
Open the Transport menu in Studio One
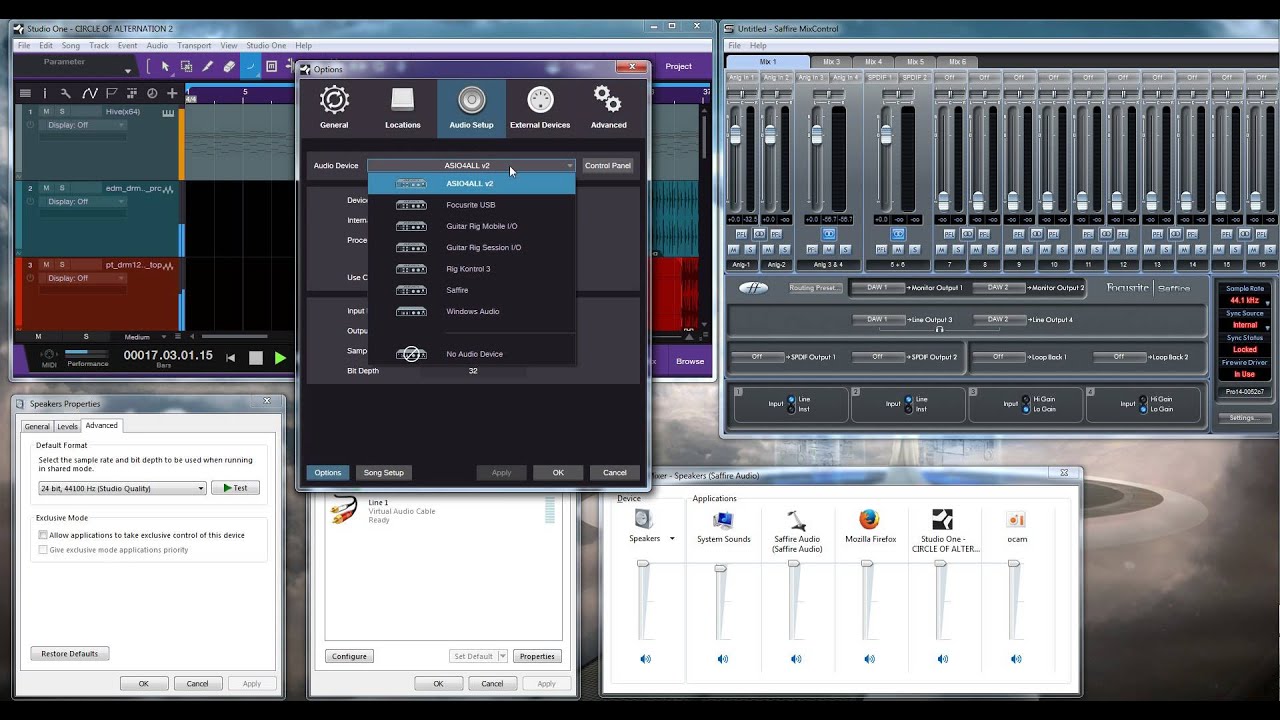point(194,45)
